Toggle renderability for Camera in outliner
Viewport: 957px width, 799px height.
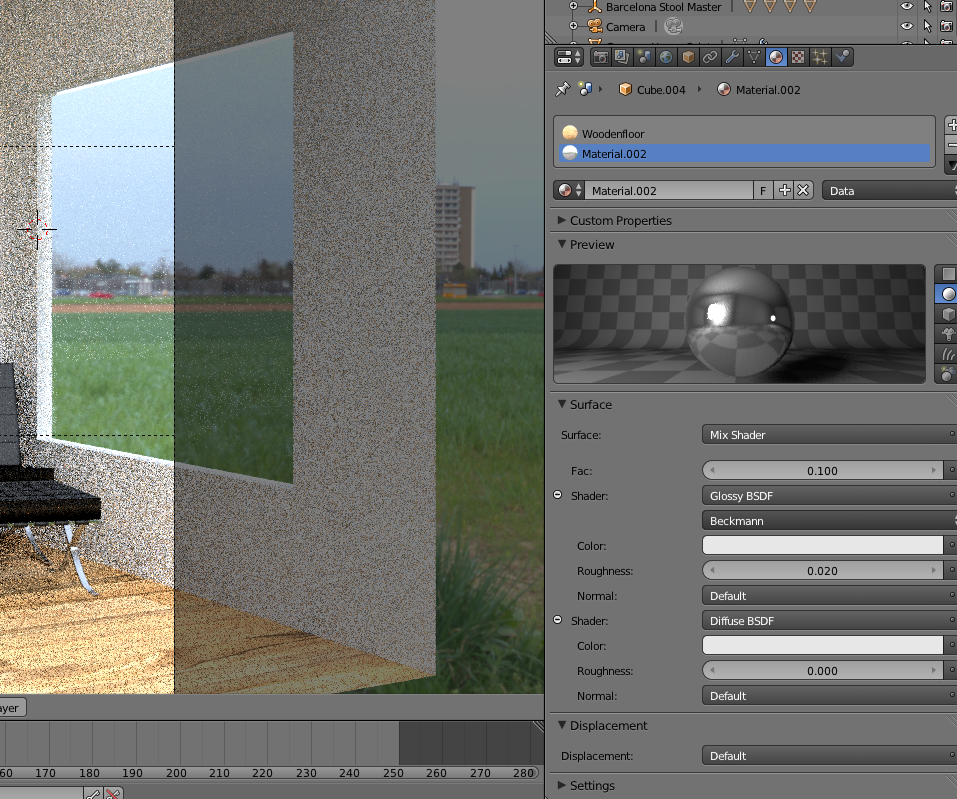[947, 26]
